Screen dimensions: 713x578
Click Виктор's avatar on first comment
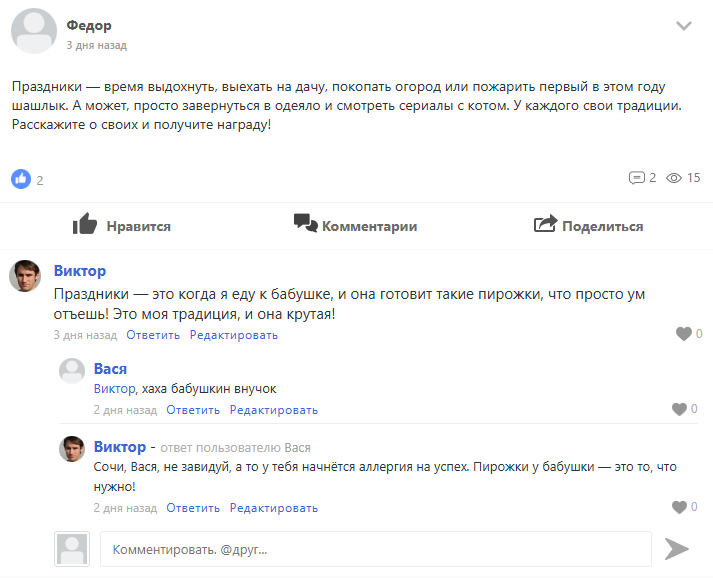pos(25,276)
